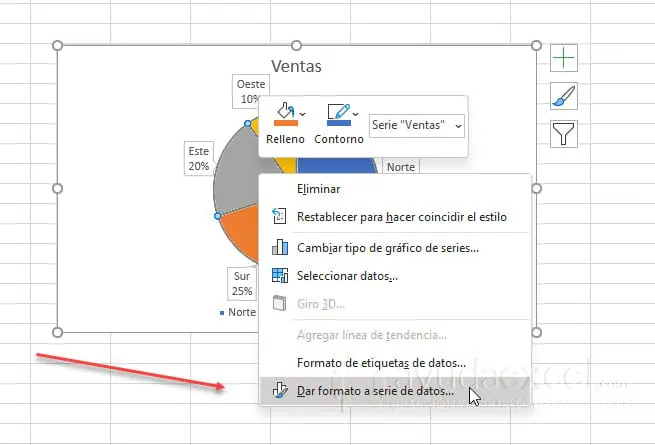Click the Contorno pencil outline icon
The image size is (655, 445).
point(338,111)
